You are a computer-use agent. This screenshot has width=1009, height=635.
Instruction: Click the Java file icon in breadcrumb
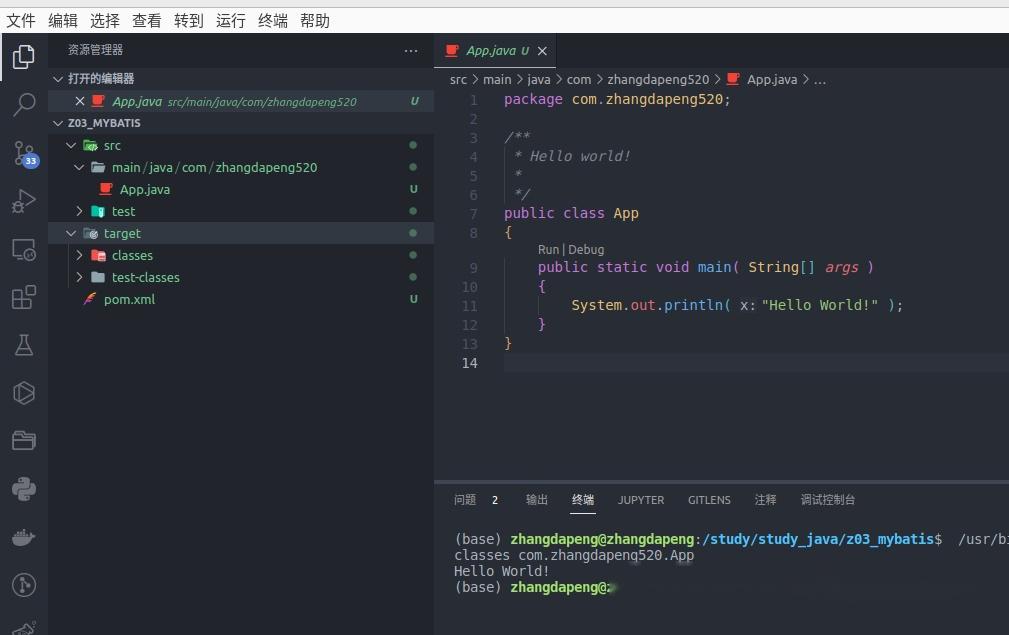point(733,79)
